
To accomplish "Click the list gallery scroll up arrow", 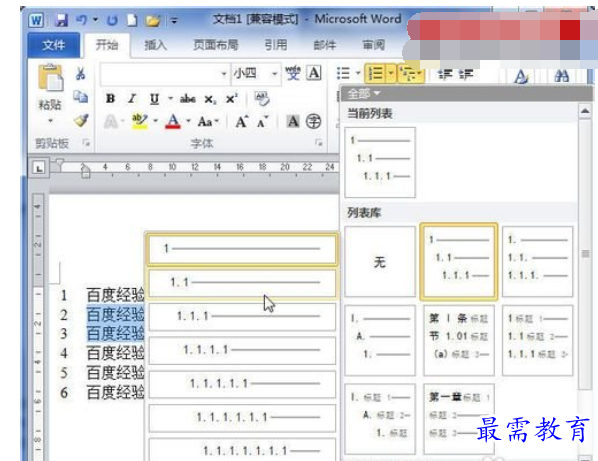I will point(585,111).
